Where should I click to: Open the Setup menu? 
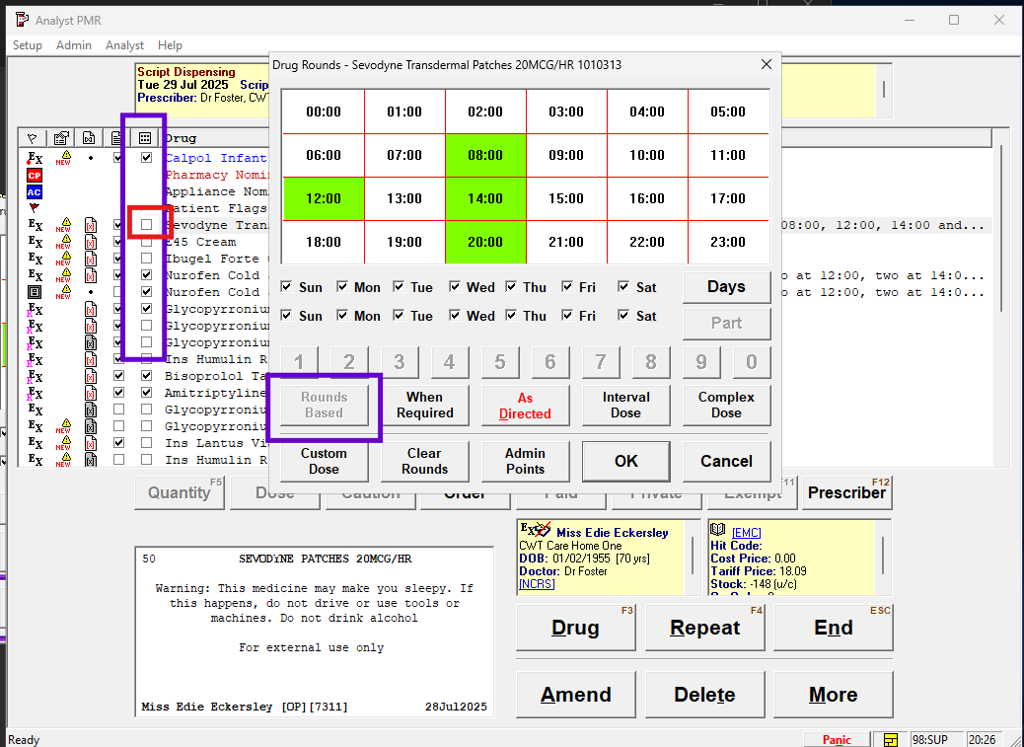tap(27, 45)
